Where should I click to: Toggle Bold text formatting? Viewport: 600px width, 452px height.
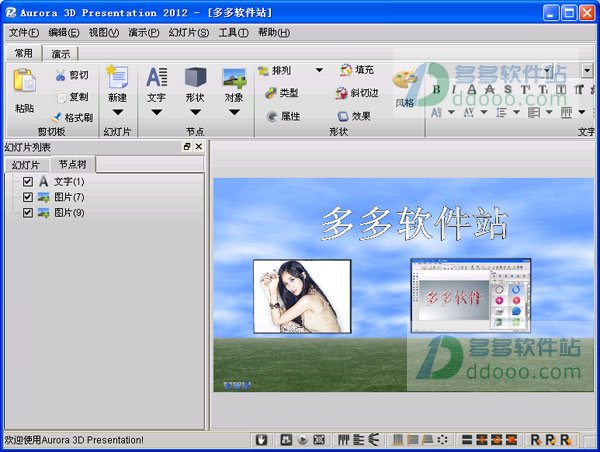pos(436,90)
